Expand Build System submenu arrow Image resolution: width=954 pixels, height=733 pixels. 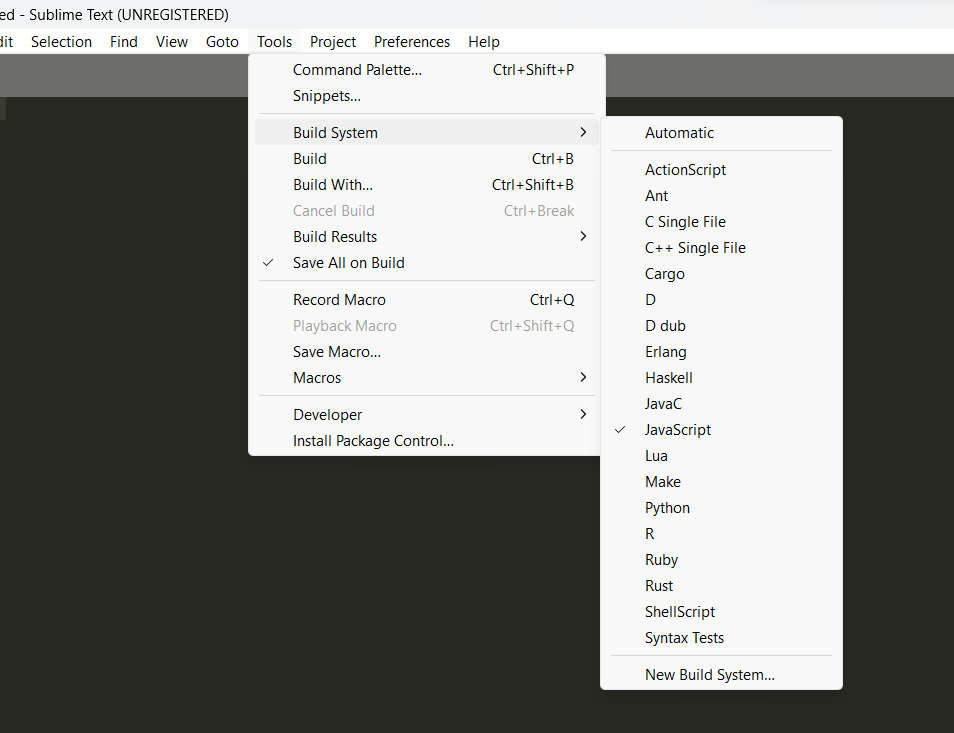(583, 132)
